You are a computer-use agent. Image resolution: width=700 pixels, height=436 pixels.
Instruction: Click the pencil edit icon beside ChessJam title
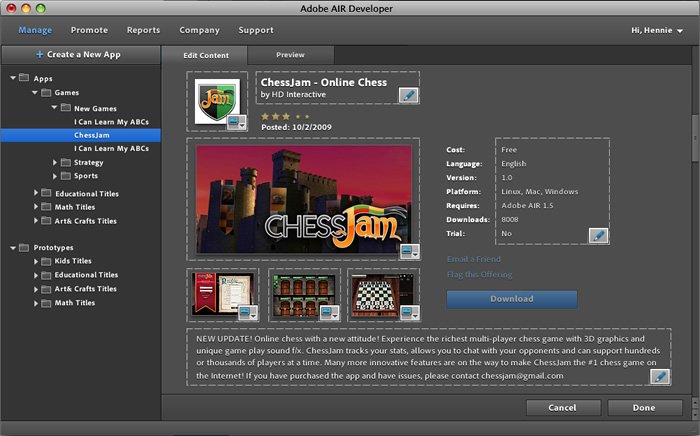click(x=408, y=95)
